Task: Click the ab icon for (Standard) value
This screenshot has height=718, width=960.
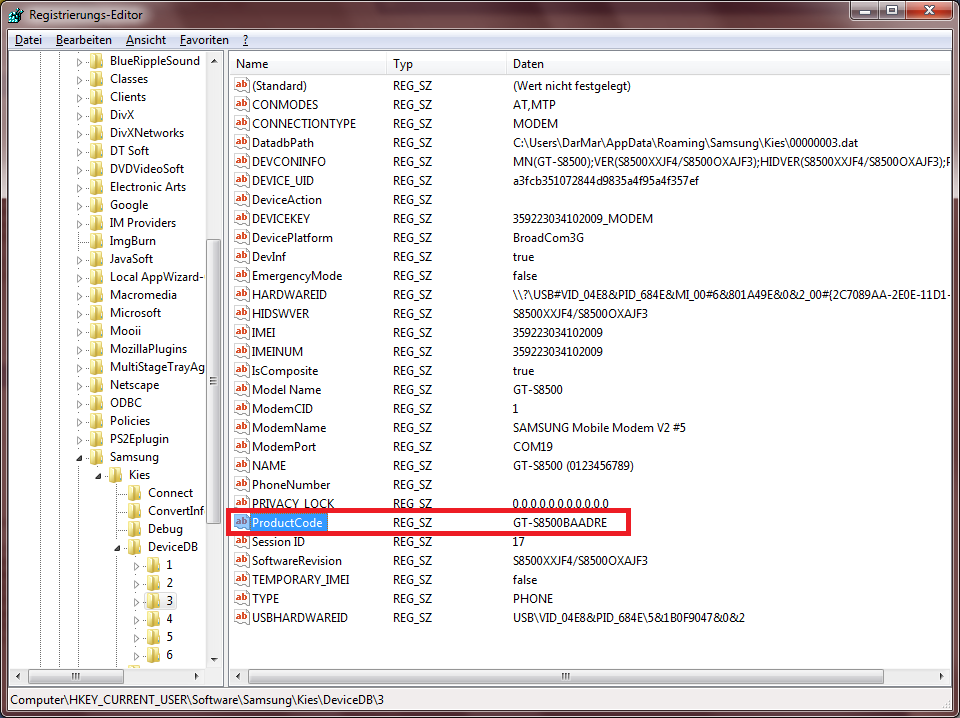Action: click(242, 85)
